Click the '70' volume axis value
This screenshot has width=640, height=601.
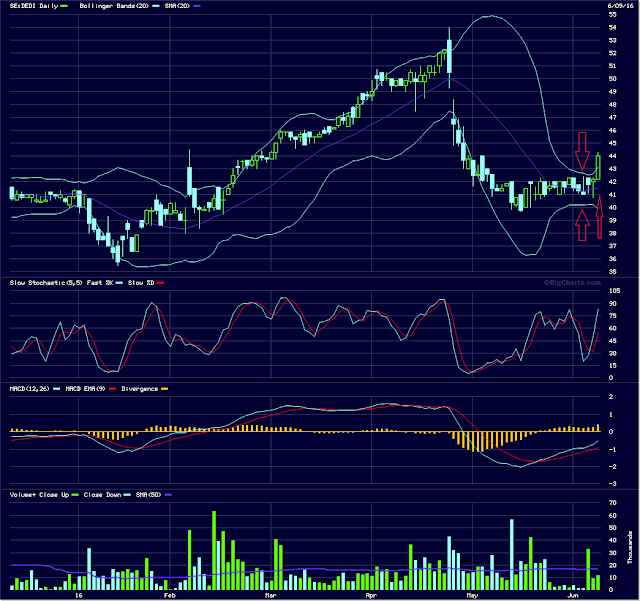click(x=612, y=503)
